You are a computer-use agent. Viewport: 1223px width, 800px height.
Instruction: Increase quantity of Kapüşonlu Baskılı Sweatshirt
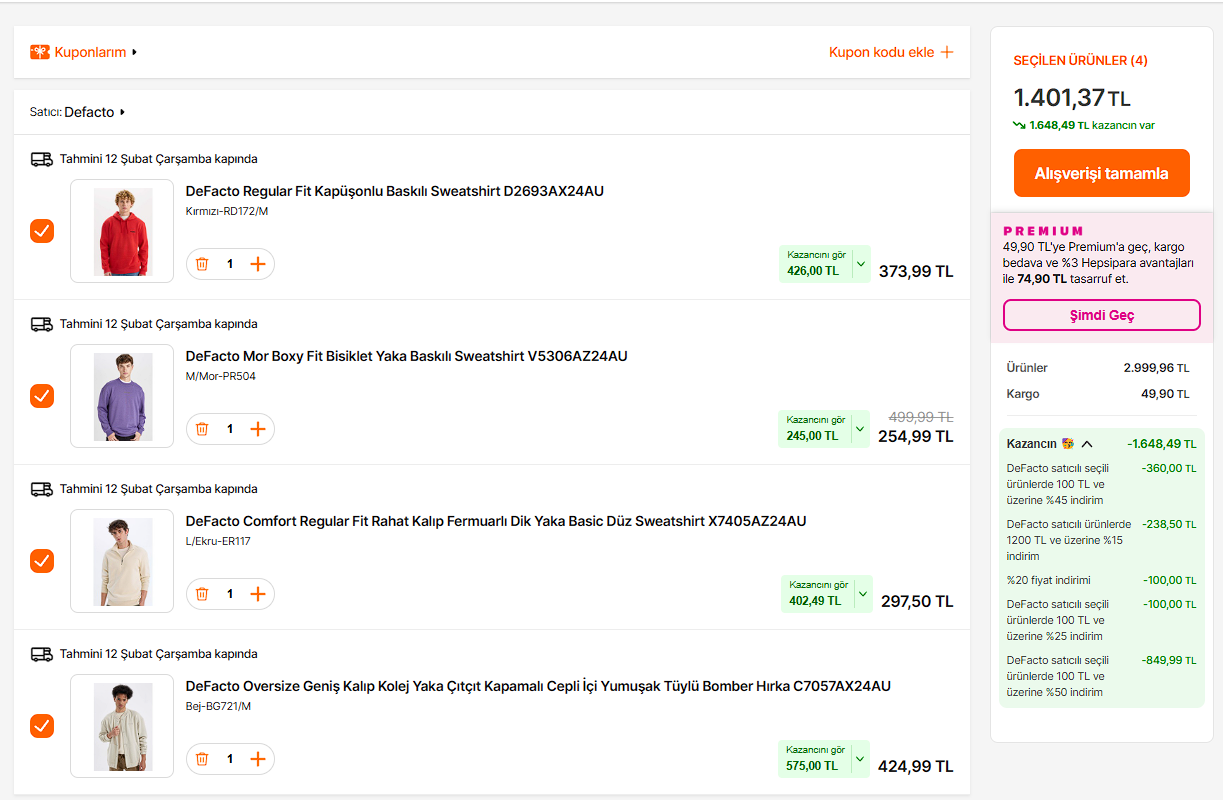pyautogui.click(x=258, y=264)
